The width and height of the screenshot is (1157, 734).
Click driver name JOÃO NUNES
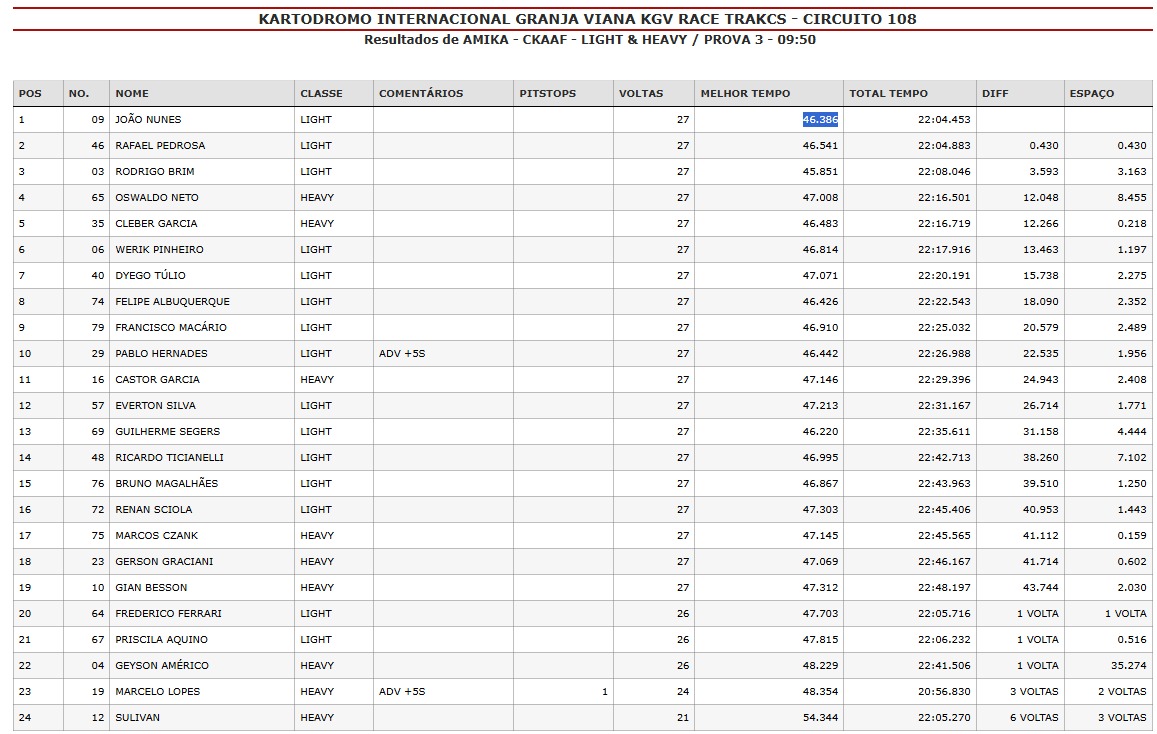[x=148, y=120]
